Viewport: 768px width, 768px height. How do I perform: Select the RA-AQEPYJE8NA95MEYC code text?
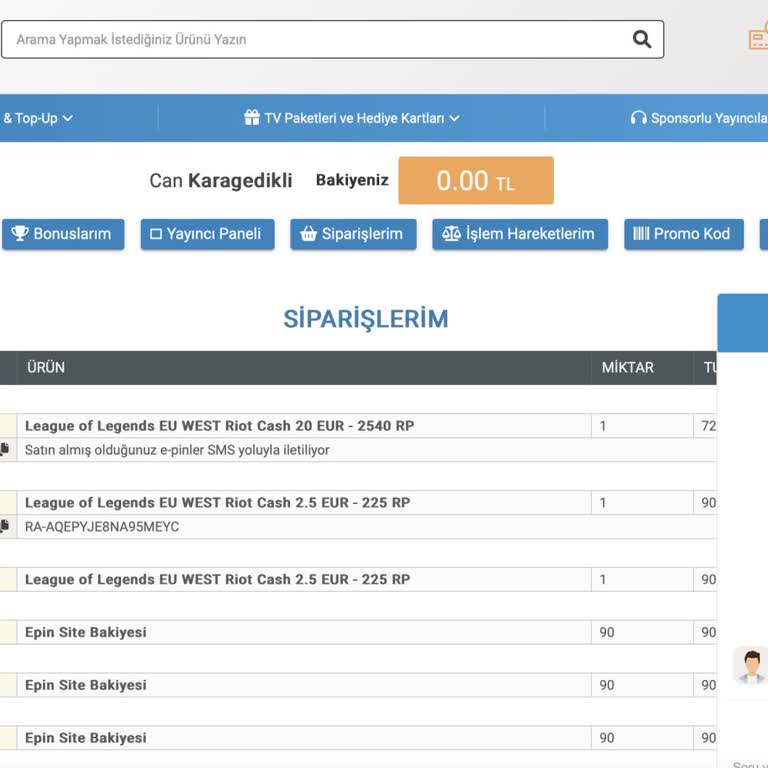(102, 527)
